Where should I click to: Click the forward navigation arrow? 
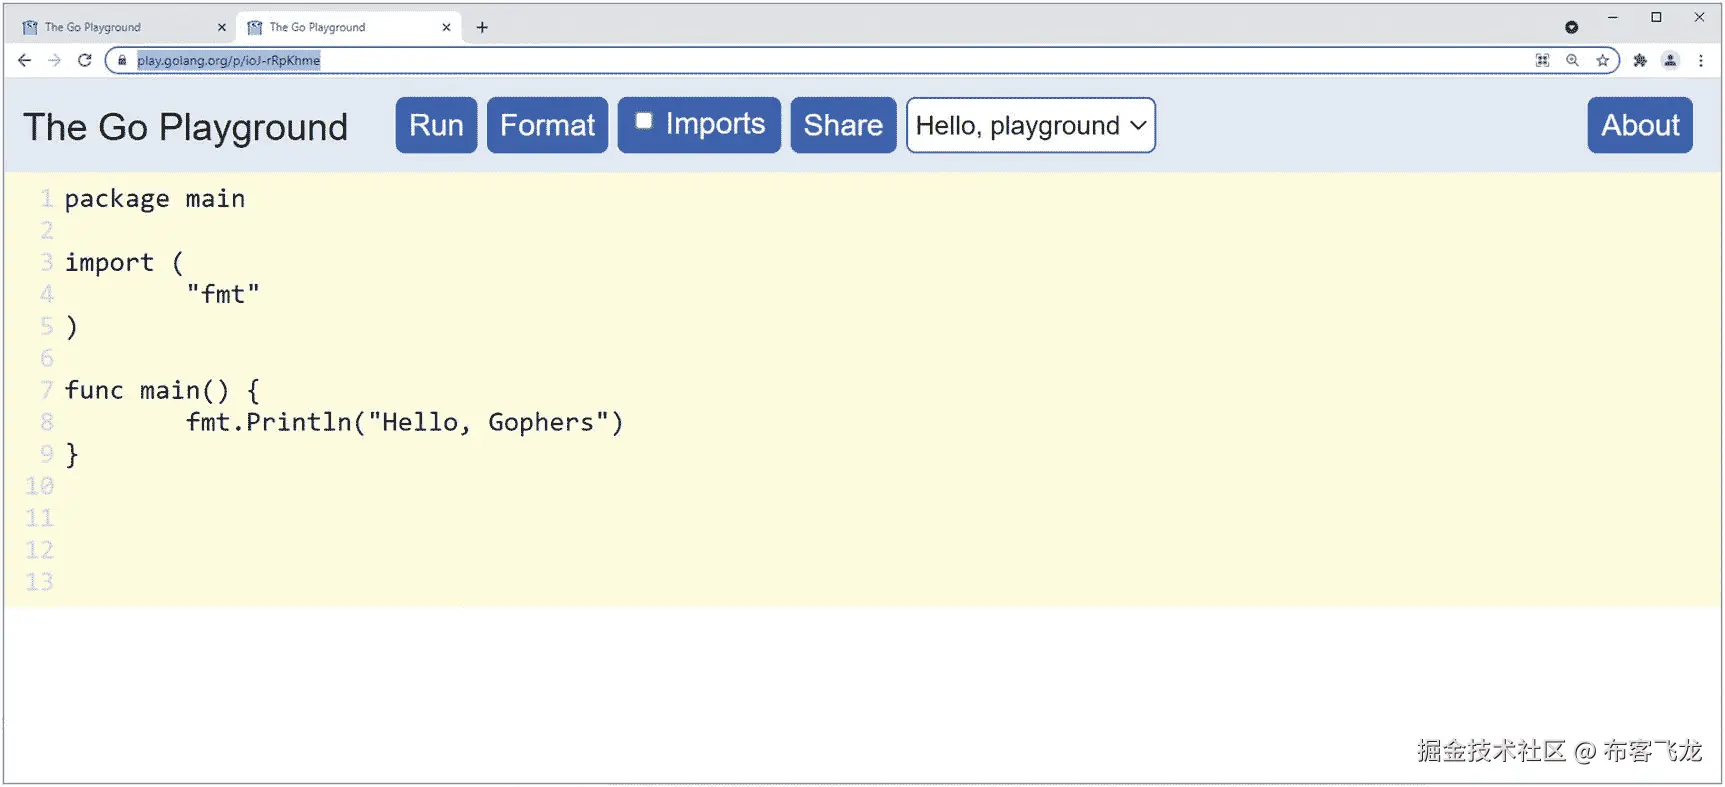click(x=55, y=60)
